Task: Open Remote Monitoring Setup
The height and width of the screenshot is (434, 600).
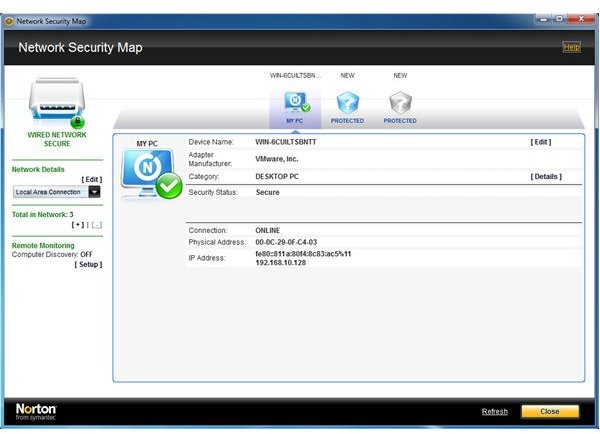Action: click(x=88, y=264)
